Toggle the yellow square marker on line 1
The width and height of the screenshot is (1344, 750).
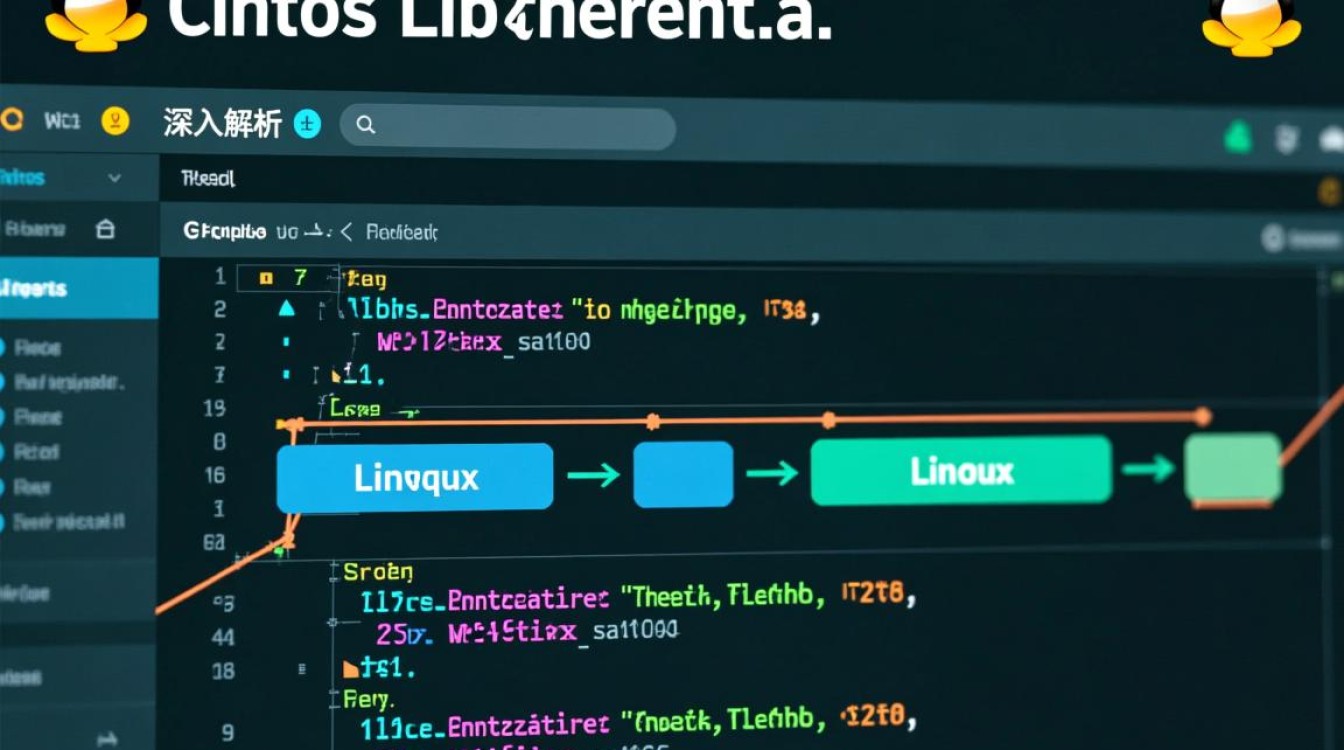(266, 279)
